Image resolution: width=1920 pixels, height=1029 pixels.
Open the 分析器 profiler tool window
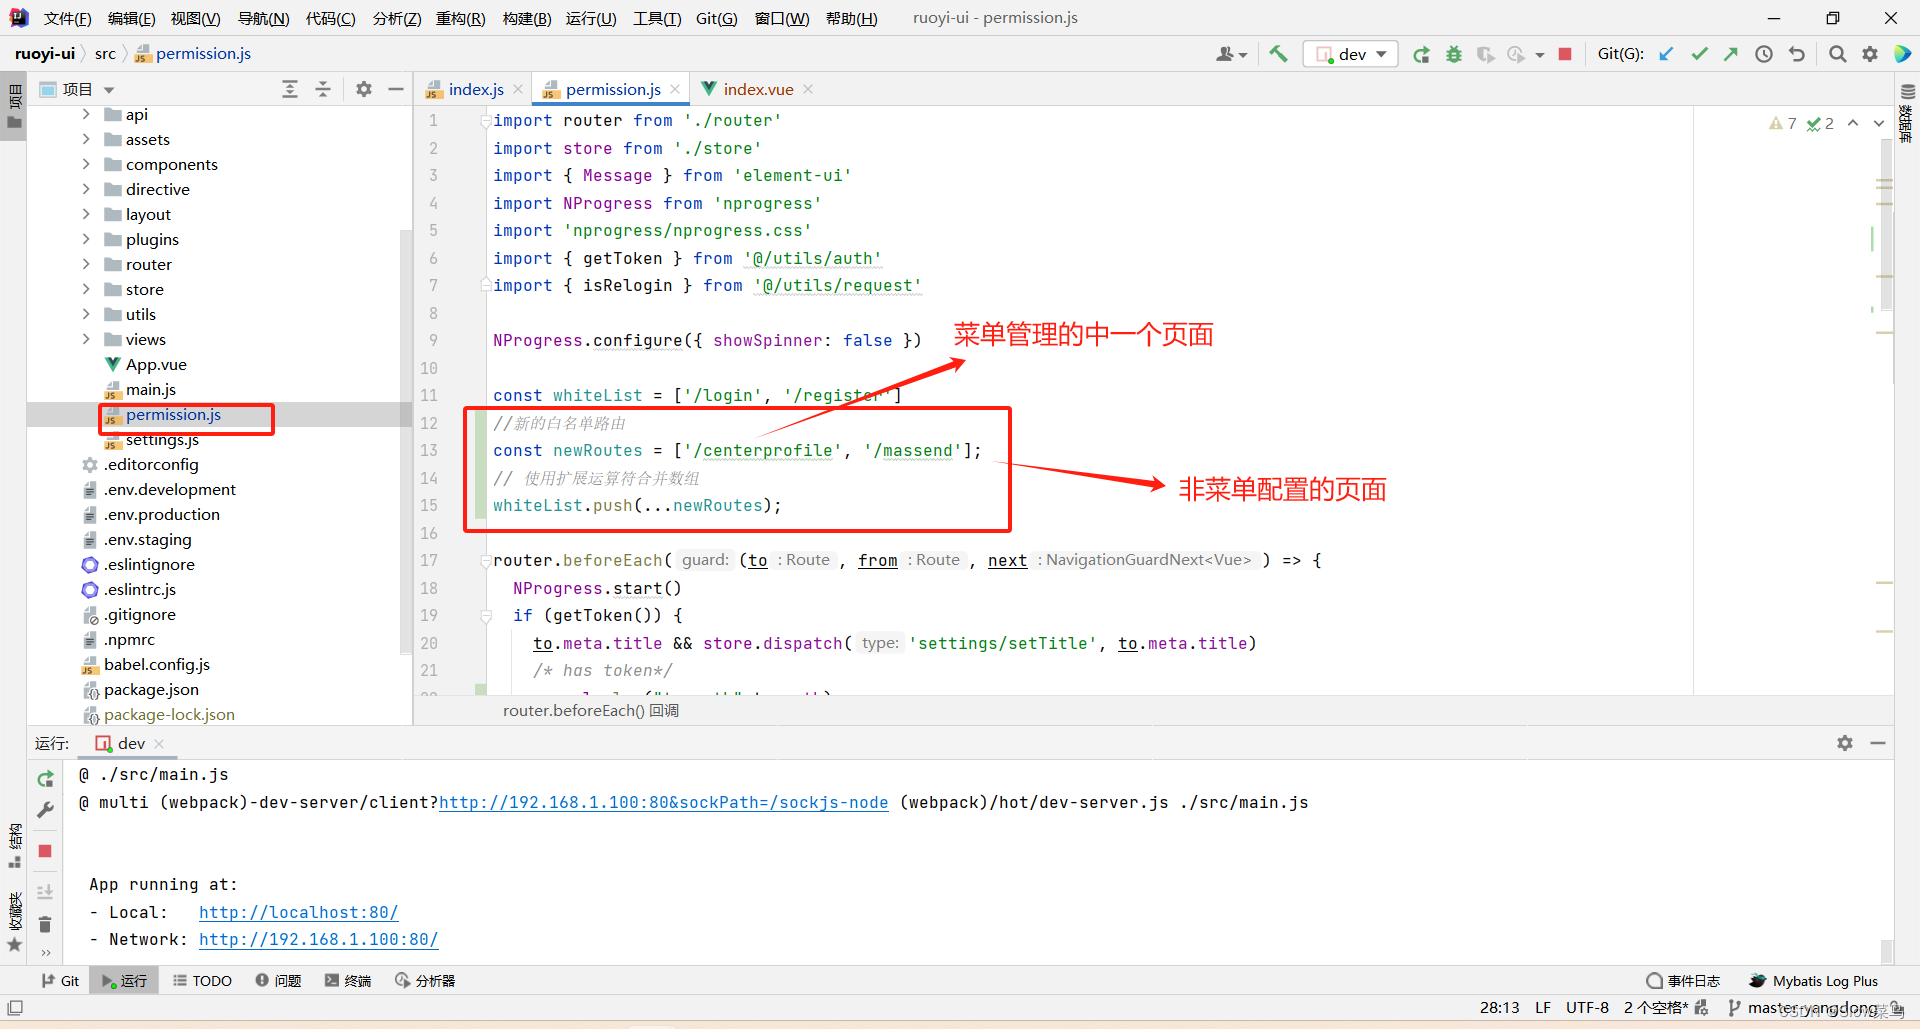pos(425,981)
